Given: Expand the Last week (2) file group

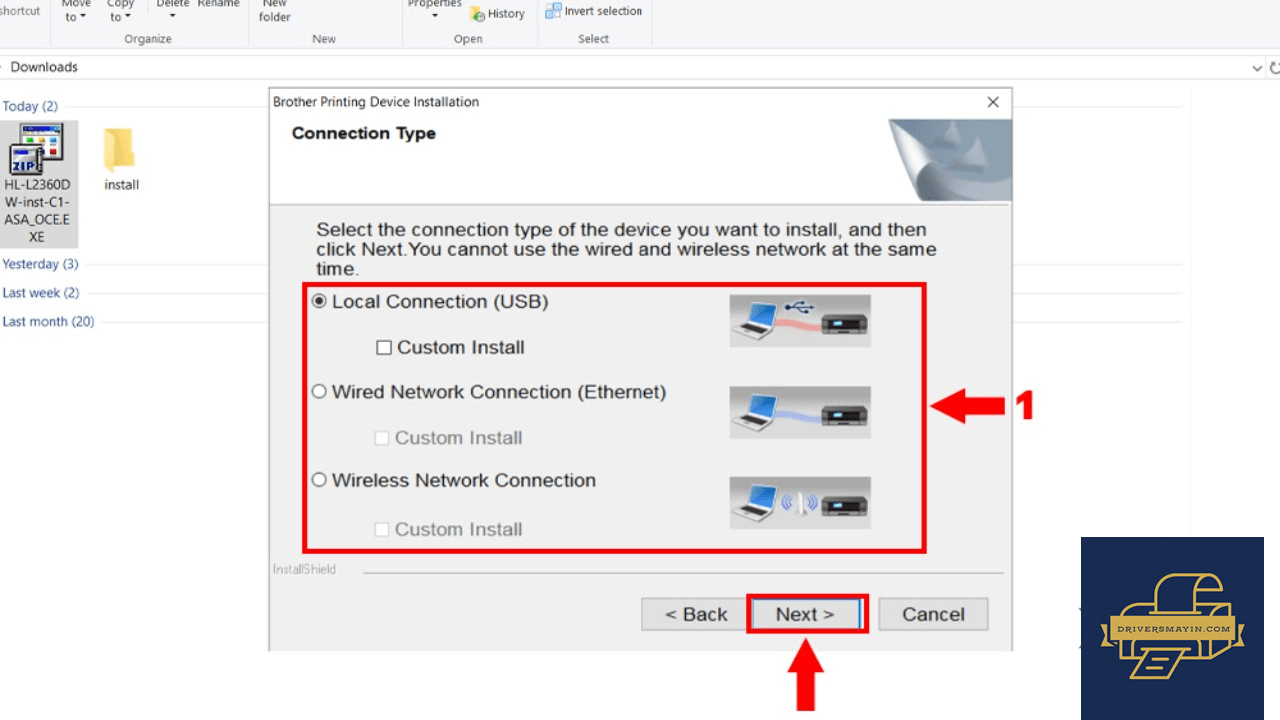Looking at the screenshot, I should point(40,293).
